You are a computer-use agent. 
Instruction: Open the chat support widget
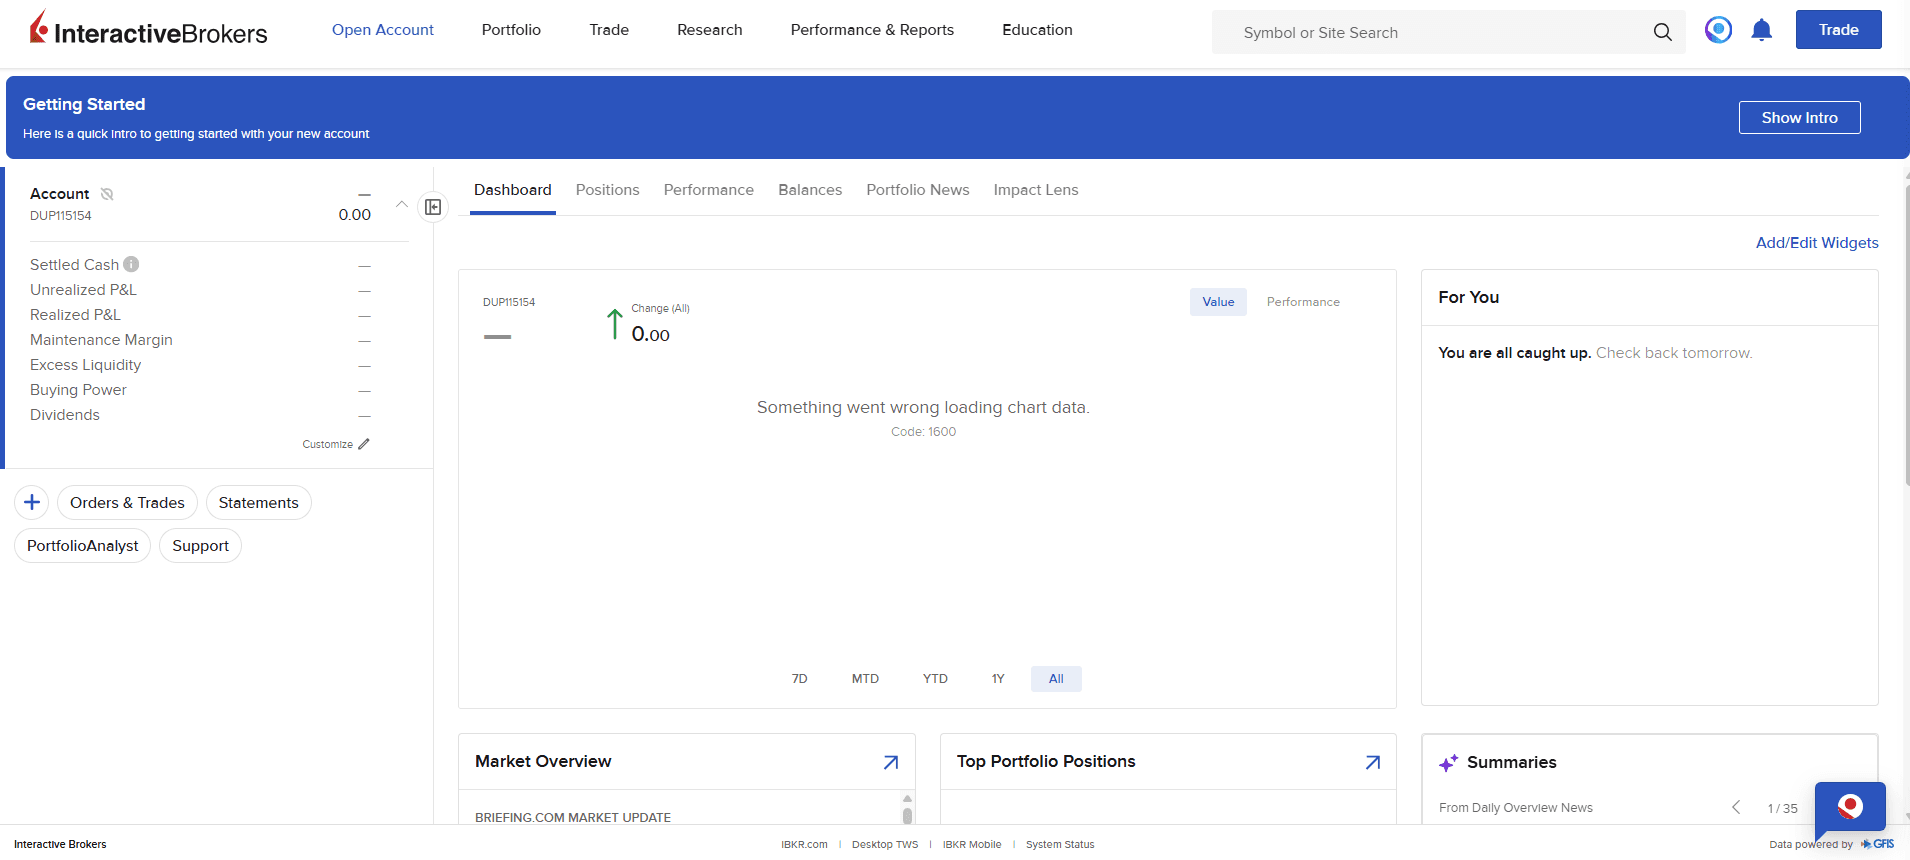[1850, 808]
